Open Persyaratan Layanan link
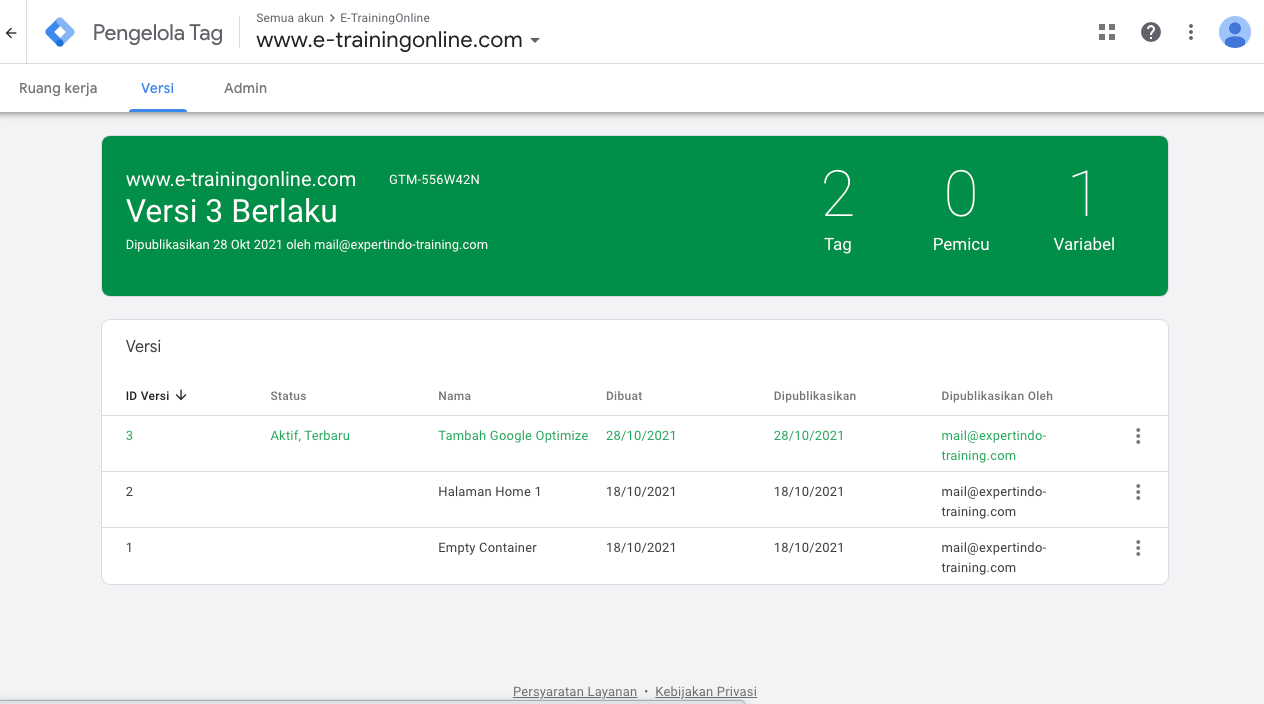The width and height of the screenshot is (1264, 704). (575, 691)
